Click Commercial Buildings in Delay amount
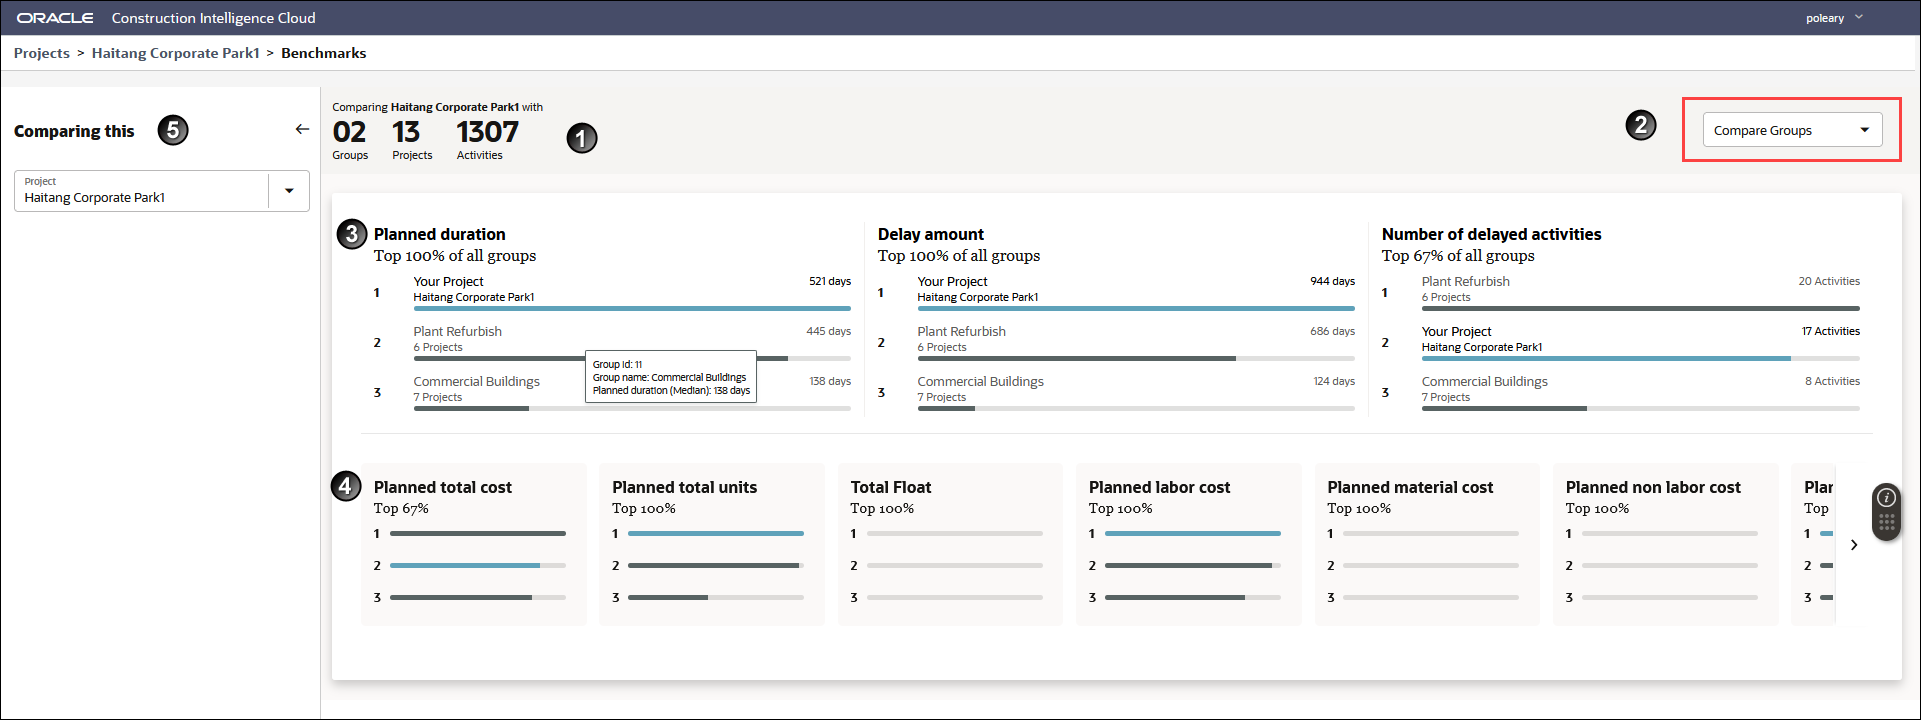This screenshot has height=720, width=1921. pos(981,381)
